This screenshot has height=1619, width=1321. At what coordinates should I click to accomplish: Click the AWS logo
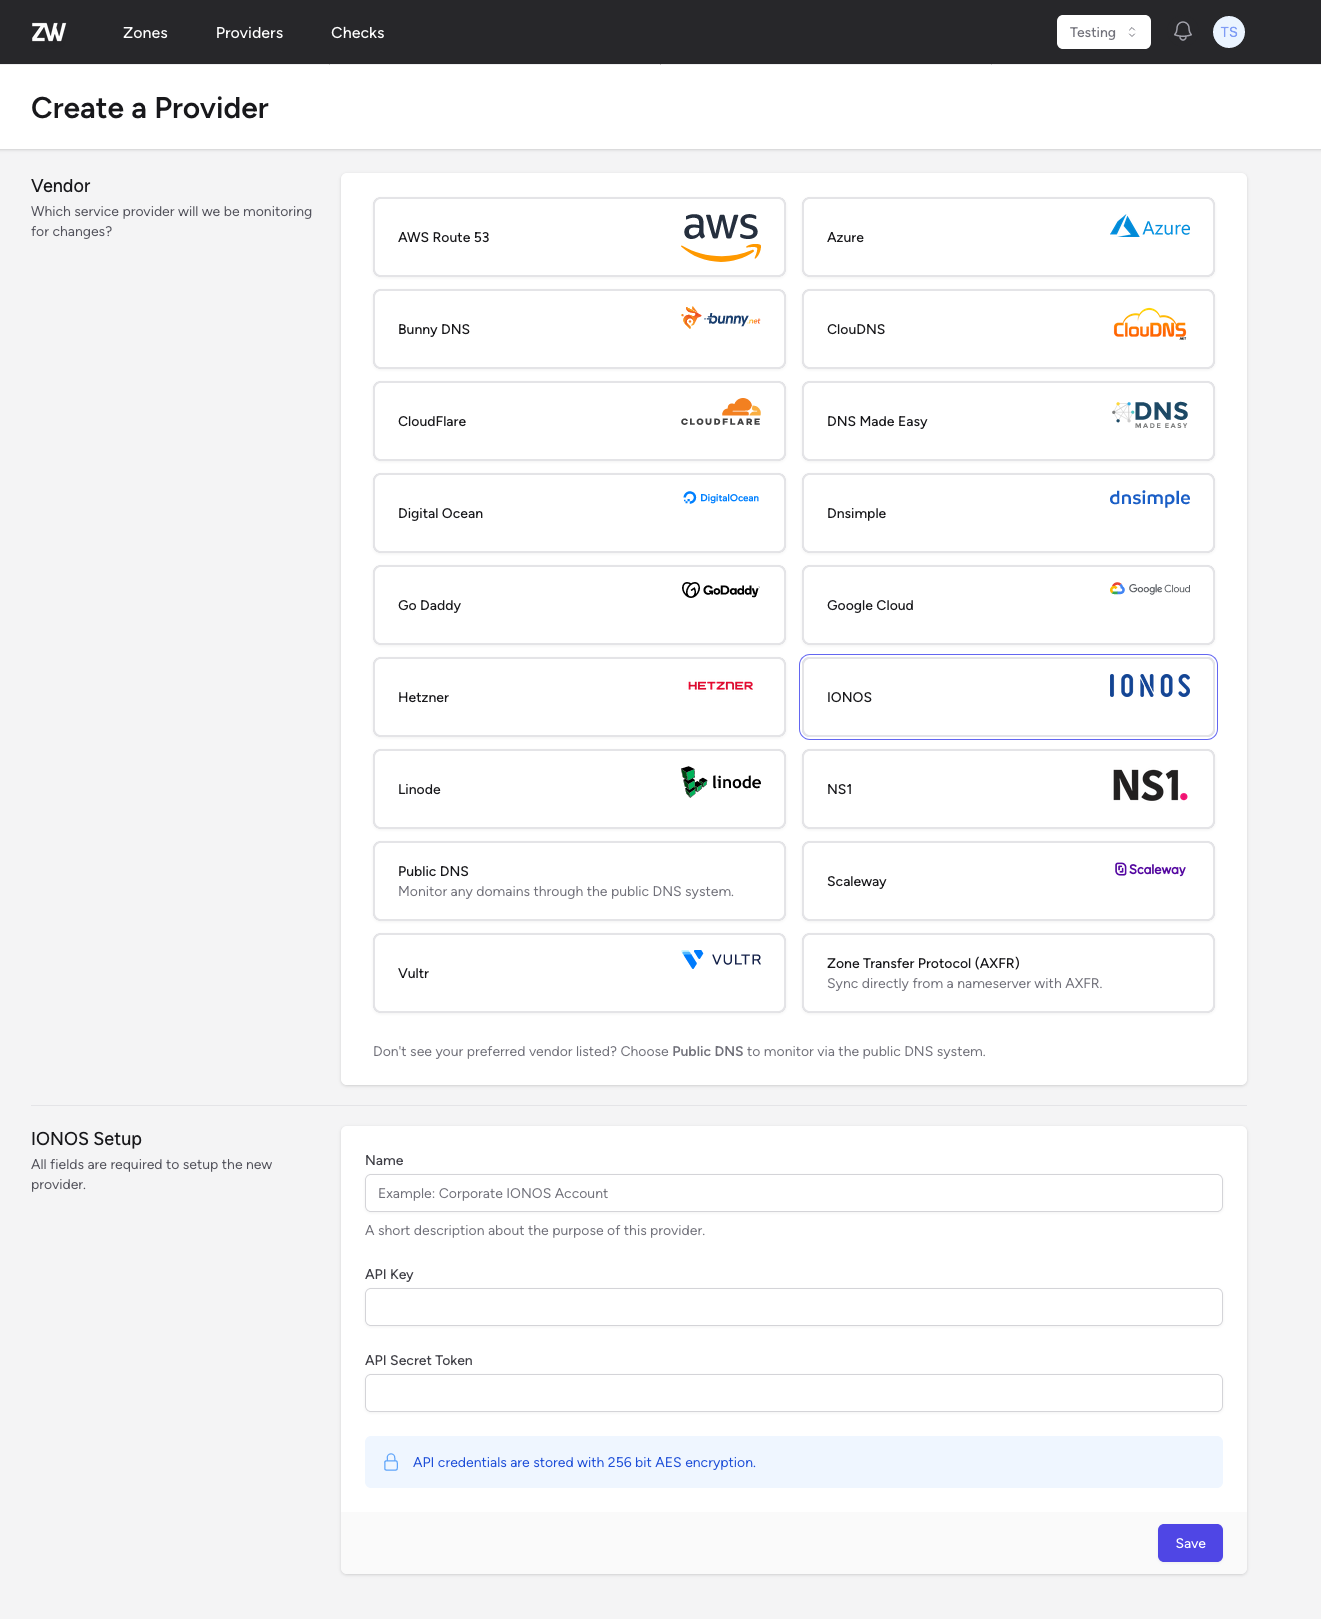pyautogui.click(x=721, y=237)
